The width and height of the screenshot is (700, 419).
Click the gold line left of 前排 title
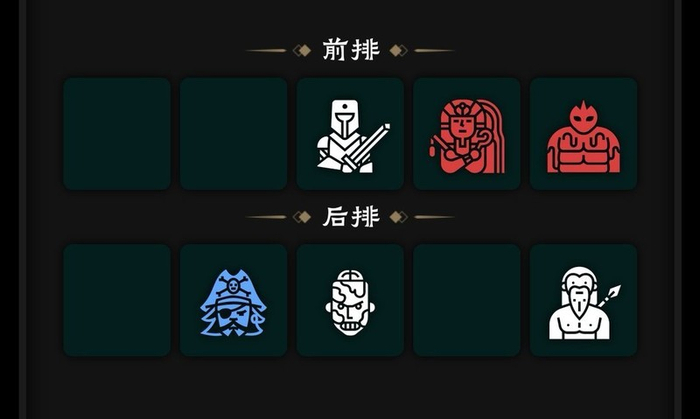coord(266,50)
